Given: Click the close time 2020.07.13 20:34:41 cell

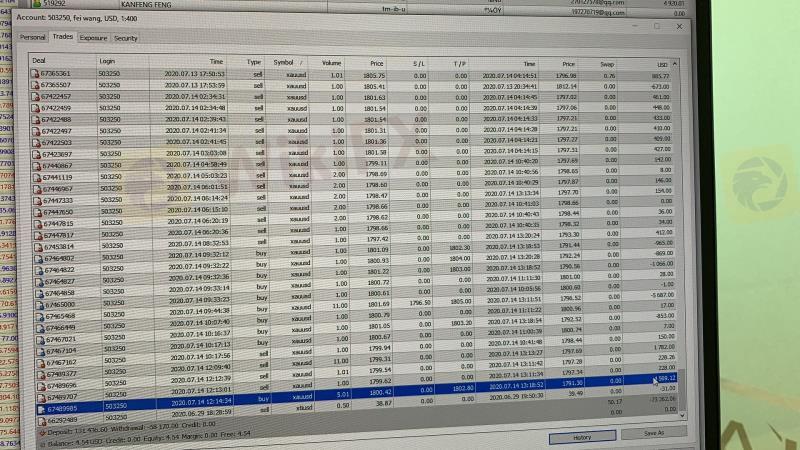Looking at the screenshot, I should click(509, 86).
